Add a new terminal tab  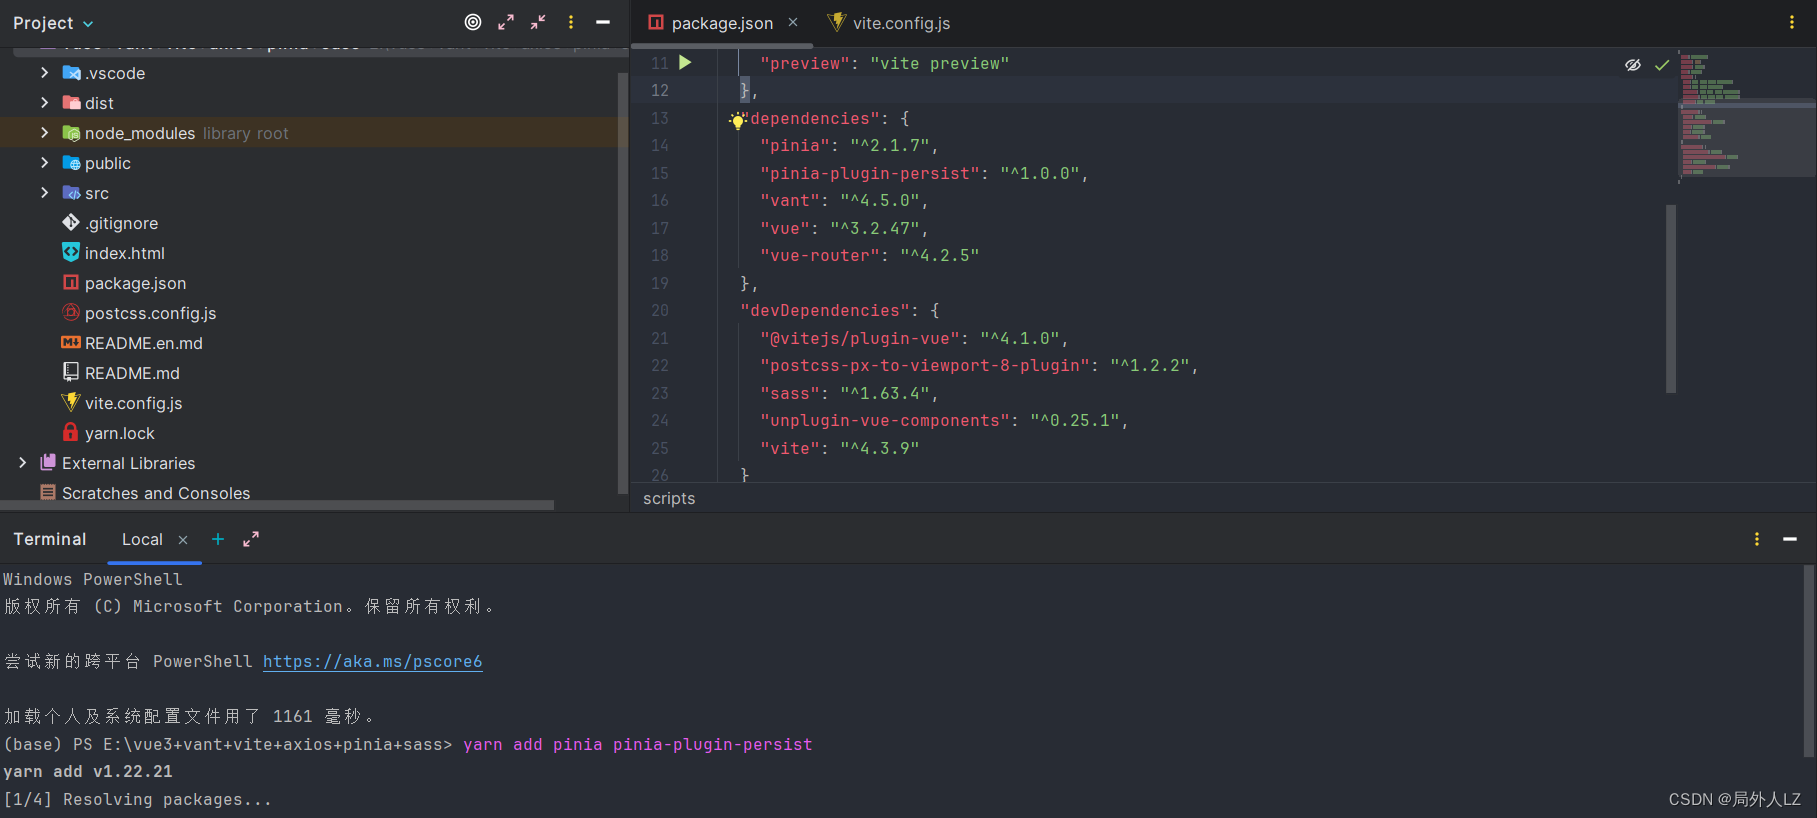[218, 539]
